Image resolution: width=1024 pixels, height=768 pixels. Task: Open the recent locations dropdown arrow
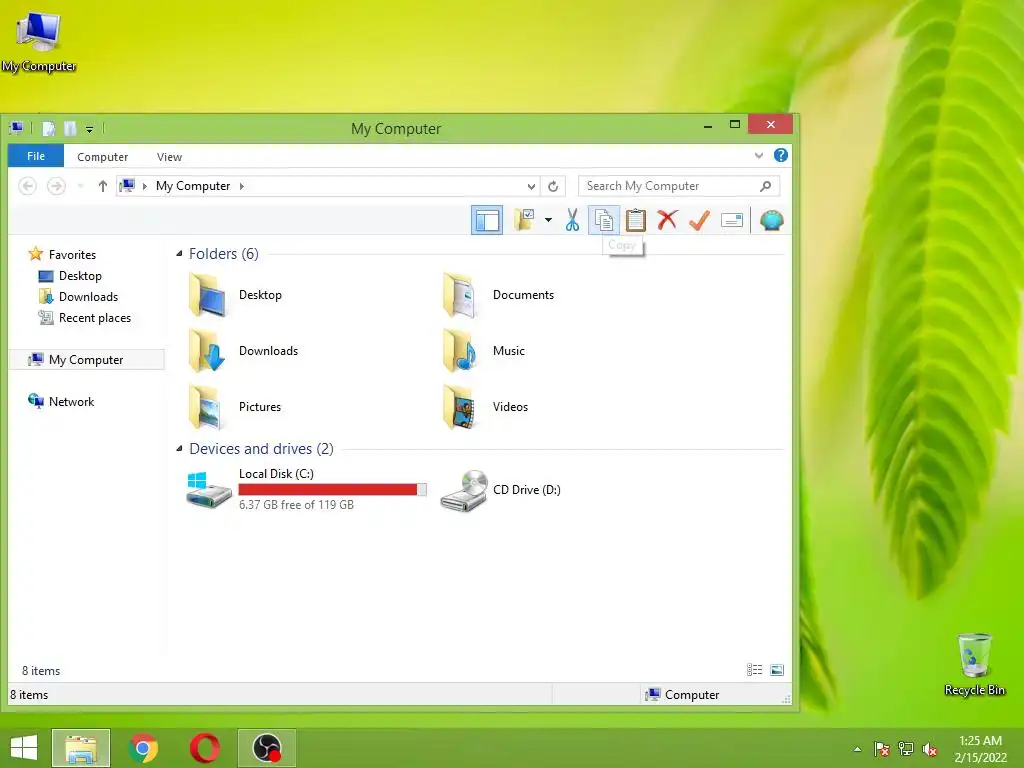pyautogui.click(x=80, y=186)
